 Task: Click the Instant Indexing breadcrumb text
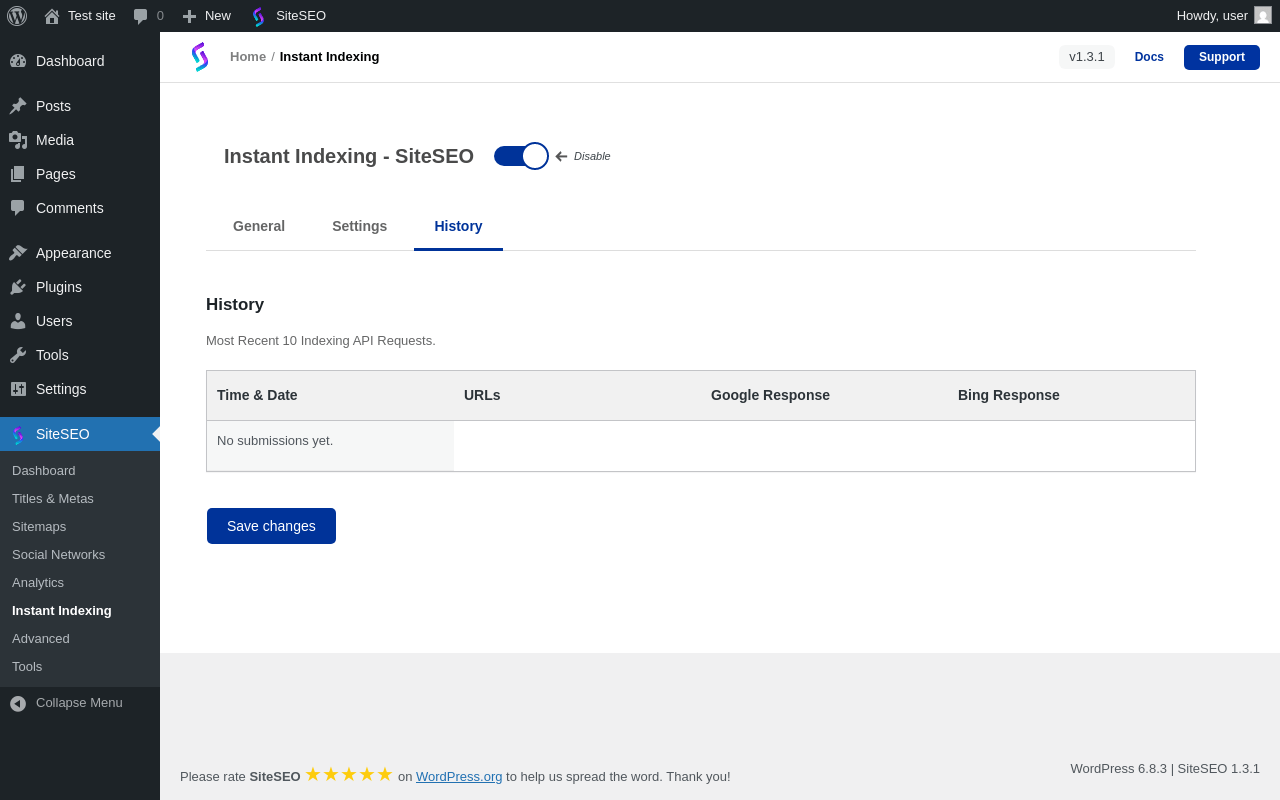[x=329, y=56]
